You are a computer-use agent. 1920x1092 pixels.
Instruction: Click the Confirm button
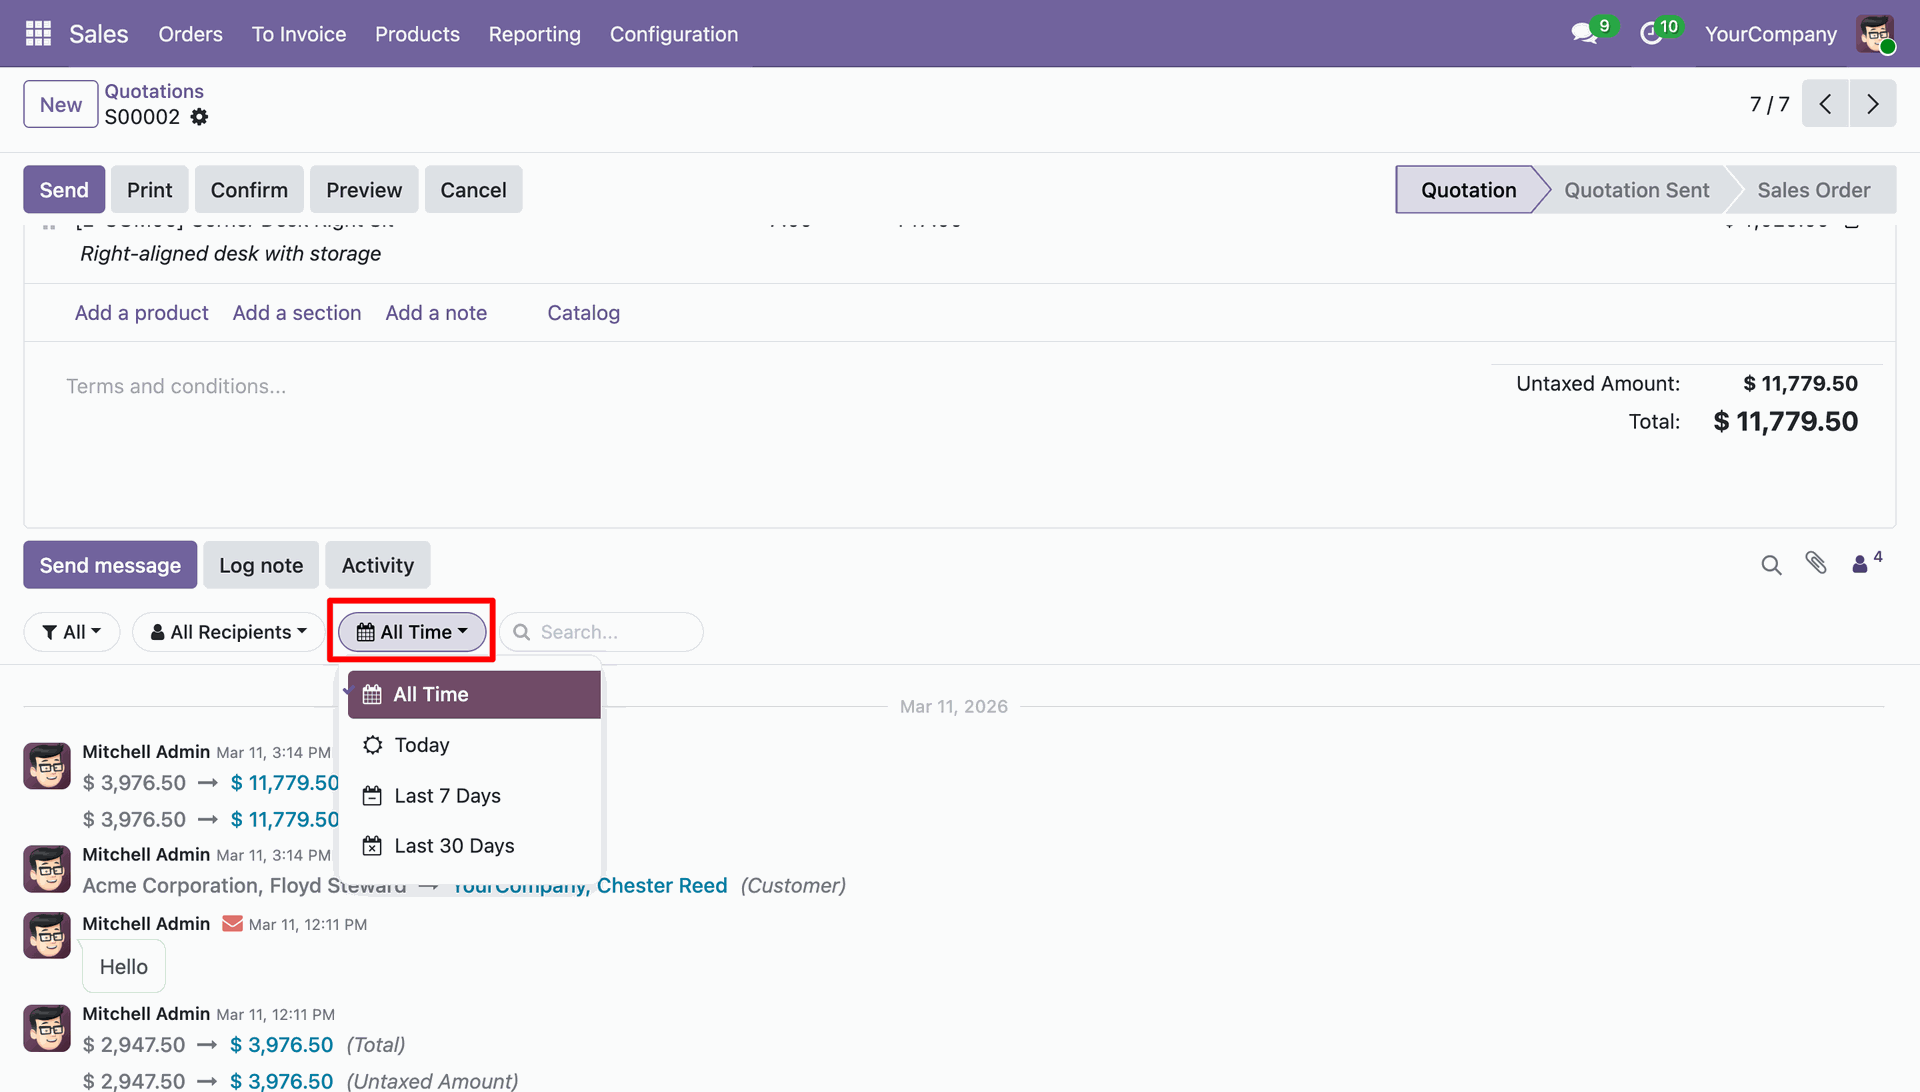(x=249, y=190)
